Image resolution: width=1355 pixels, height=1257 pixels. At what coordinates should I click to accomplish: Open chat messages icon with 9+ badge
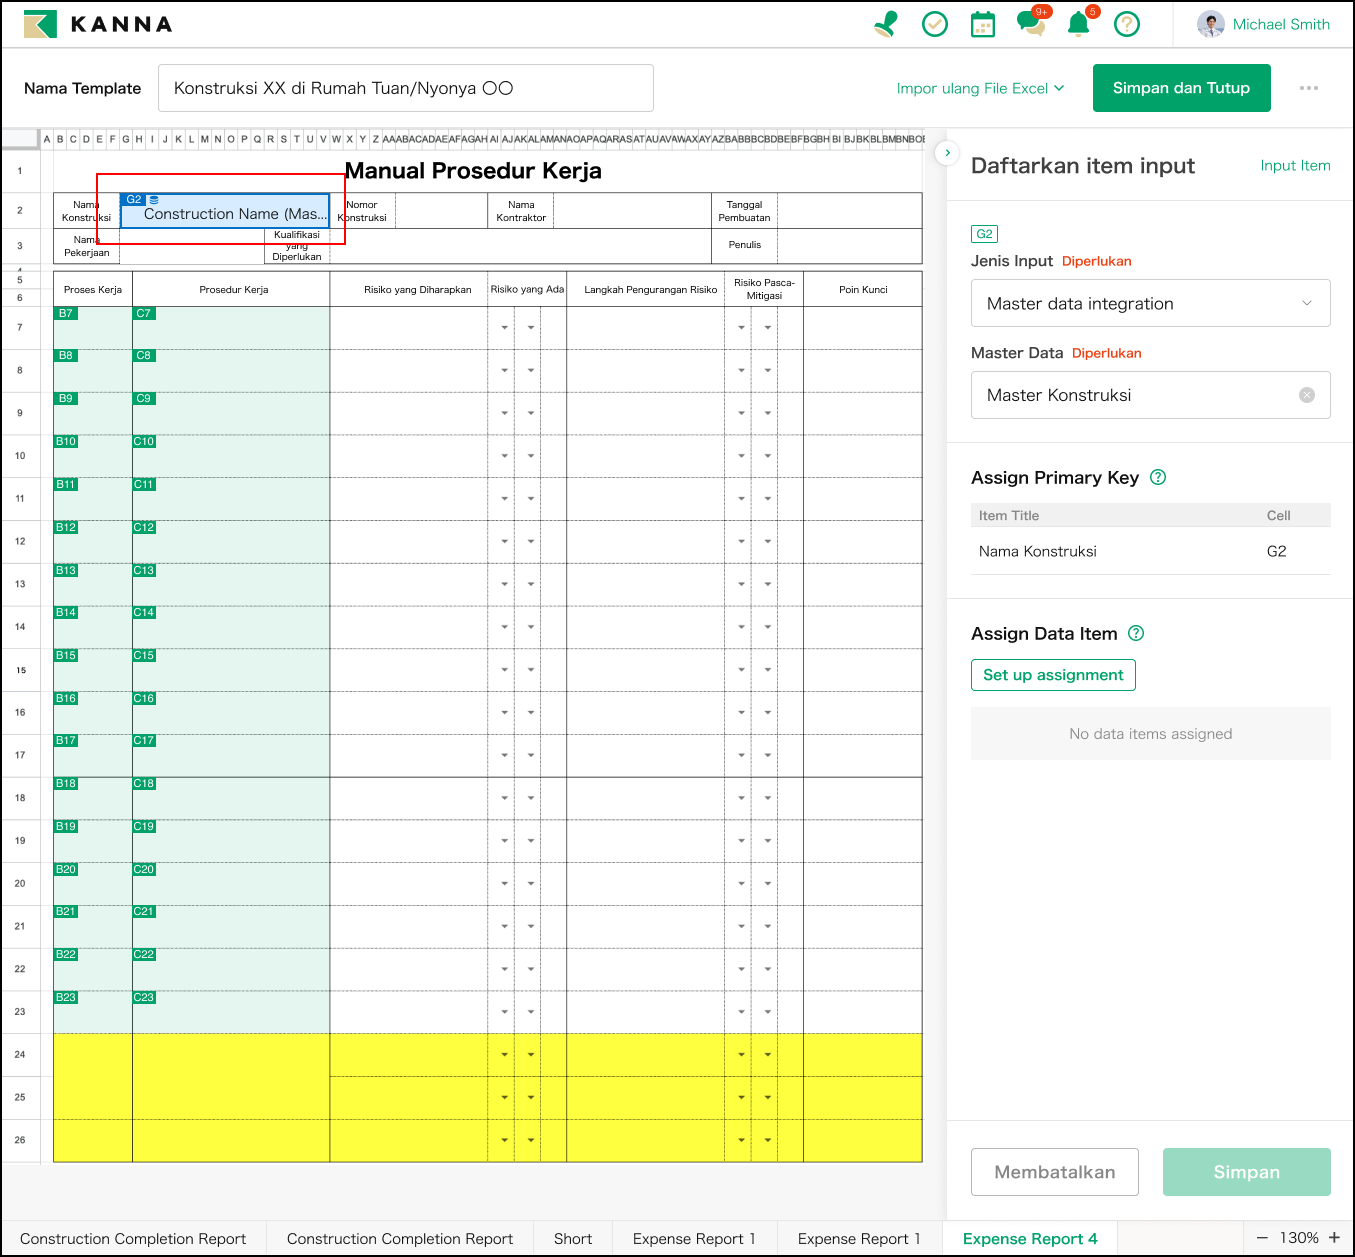(1031, 24)
